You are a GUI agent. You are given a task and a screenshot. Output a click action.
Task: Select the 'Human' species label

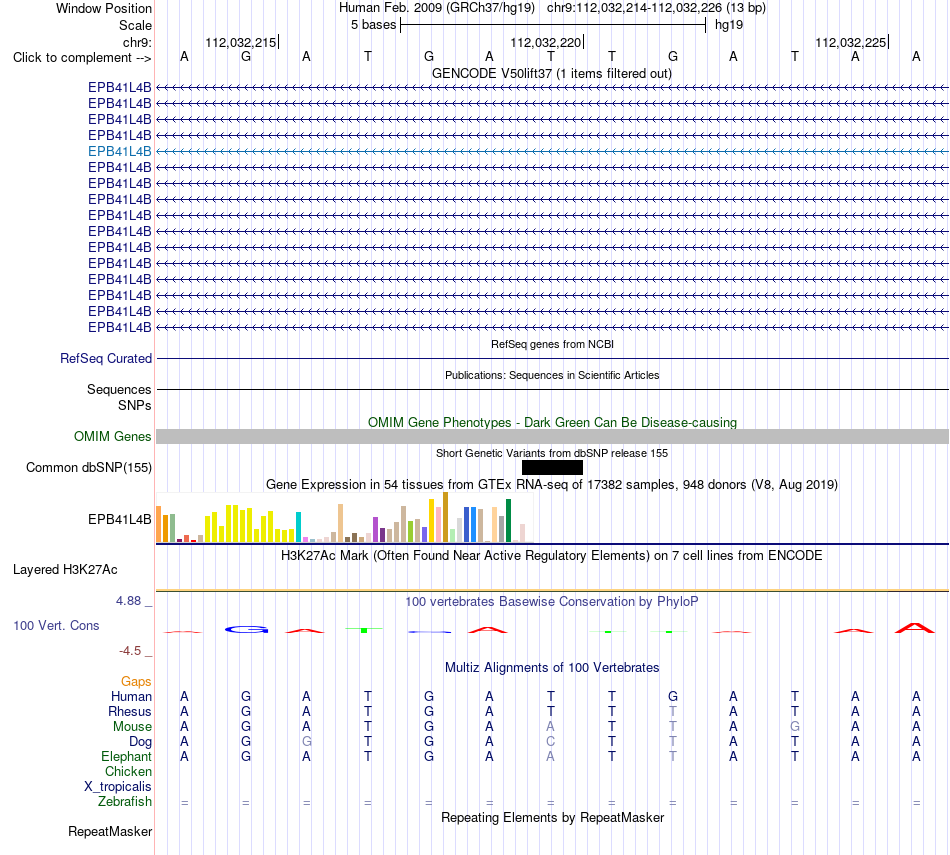pos(131,697)
